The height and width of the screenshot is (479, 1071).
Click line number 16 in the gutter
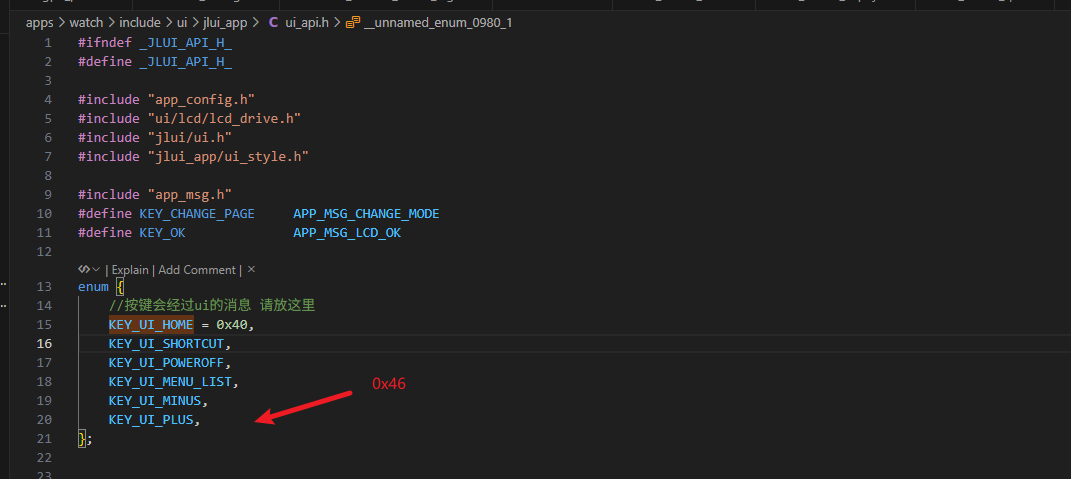click(x=44, y=343)
